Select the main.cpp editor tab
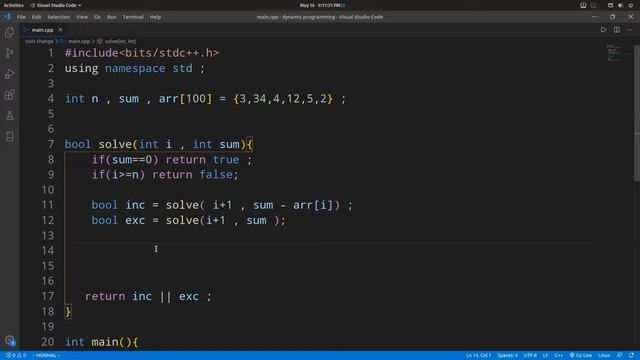This screenshot has height=360, width=640. click(43, 30)
